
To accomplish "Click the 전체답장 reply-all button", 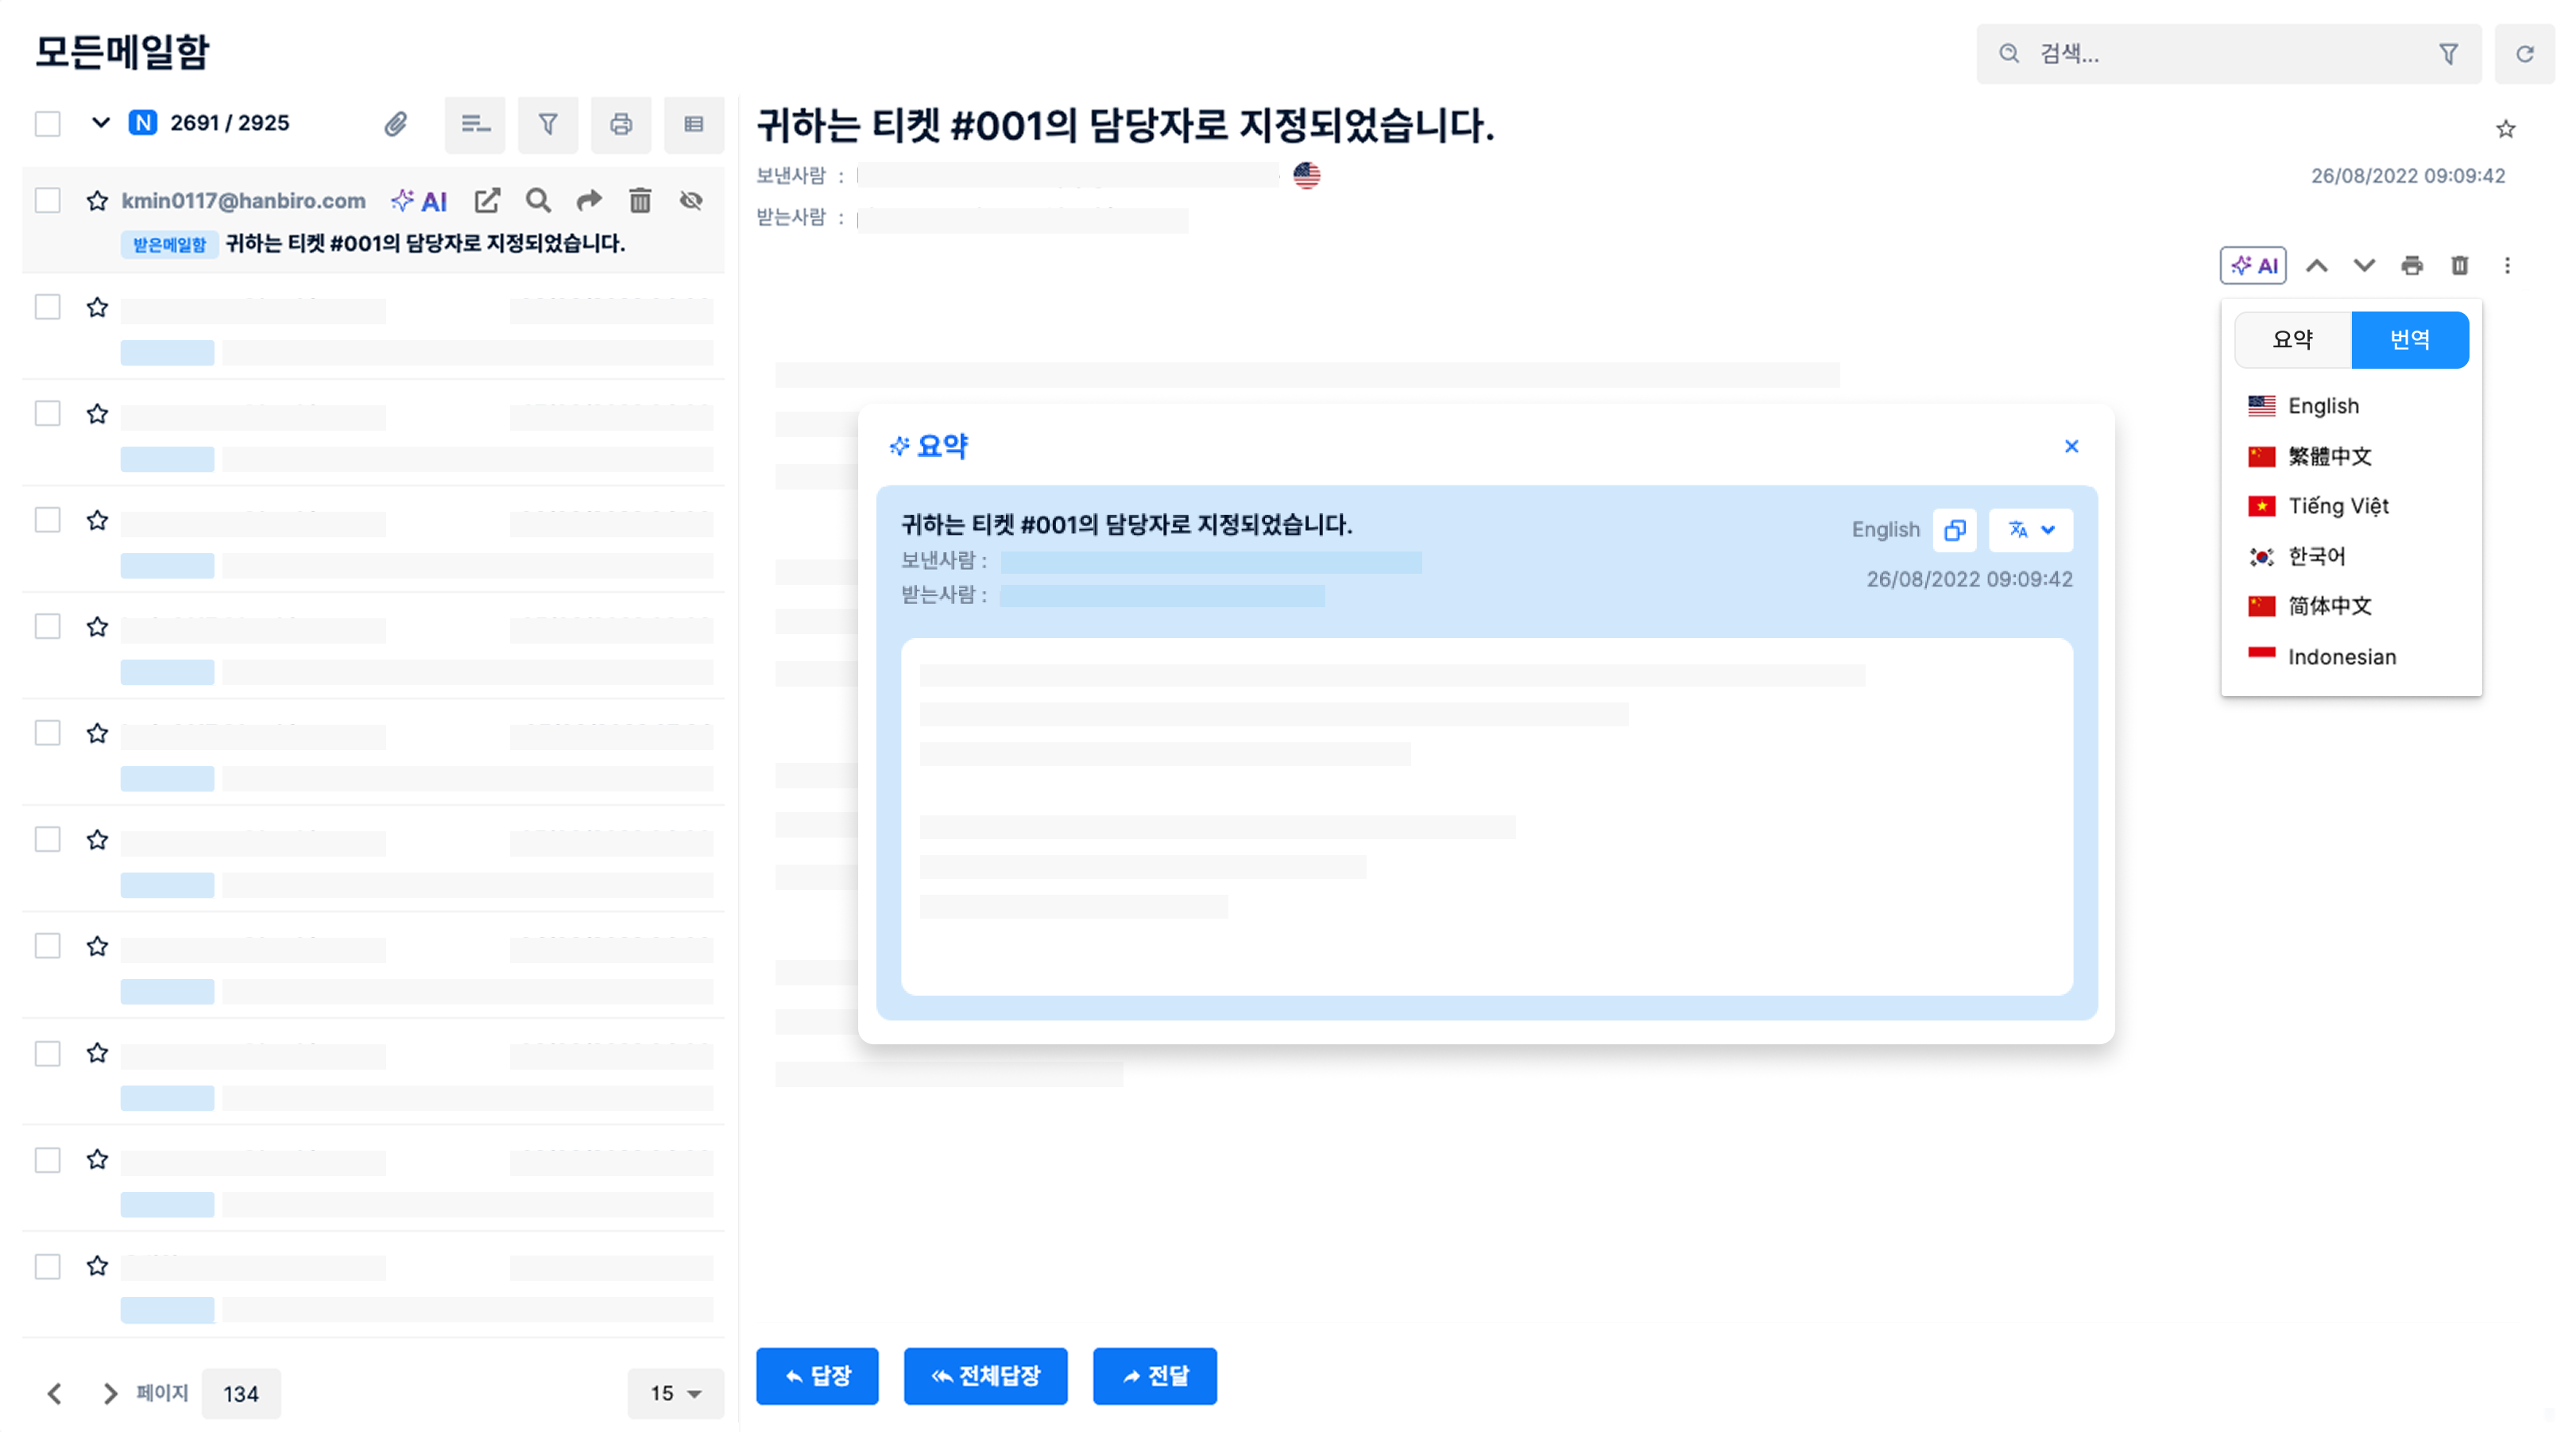I will click(x=985, y=1376).
